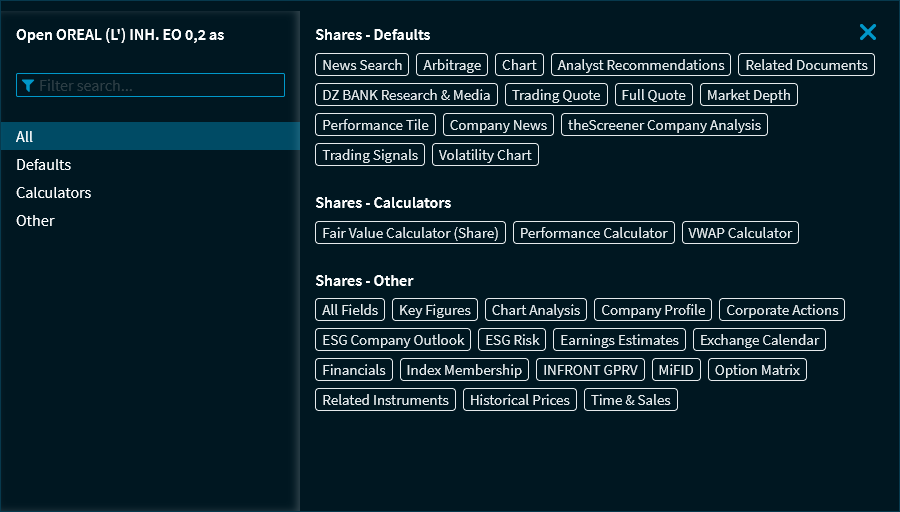Show the ESG Risk view
This screenshot has height=512, width=900.
(512, 340)
